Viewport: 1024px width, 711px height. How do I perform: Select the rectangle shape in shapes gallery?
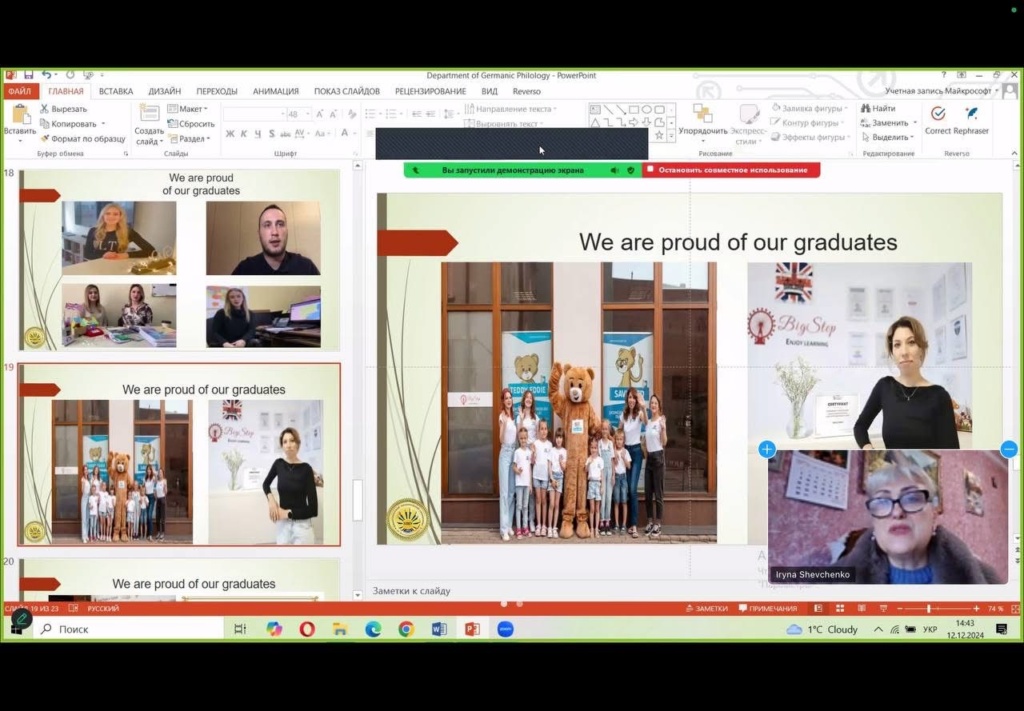[x=633, y=109]
